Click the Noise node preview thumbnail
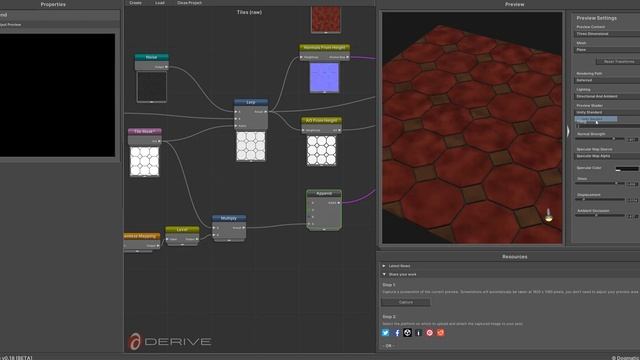This screenshot has height=360, width=640. [151, 87]
